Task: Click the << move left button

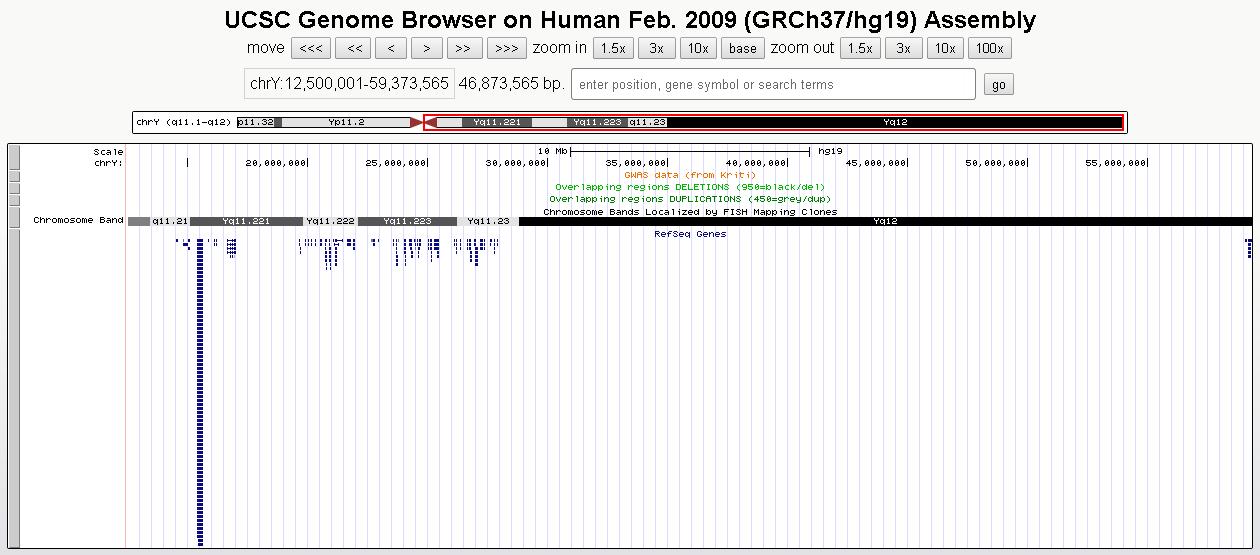Action: 353,48
